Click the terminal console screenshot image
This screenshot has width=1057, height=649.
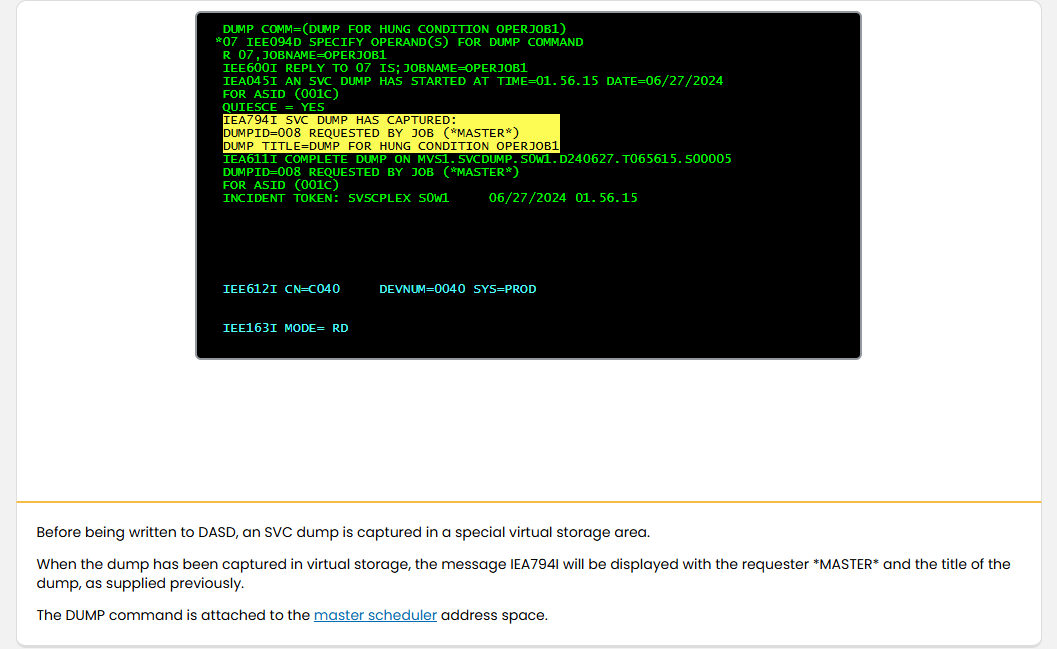[528, 185]
